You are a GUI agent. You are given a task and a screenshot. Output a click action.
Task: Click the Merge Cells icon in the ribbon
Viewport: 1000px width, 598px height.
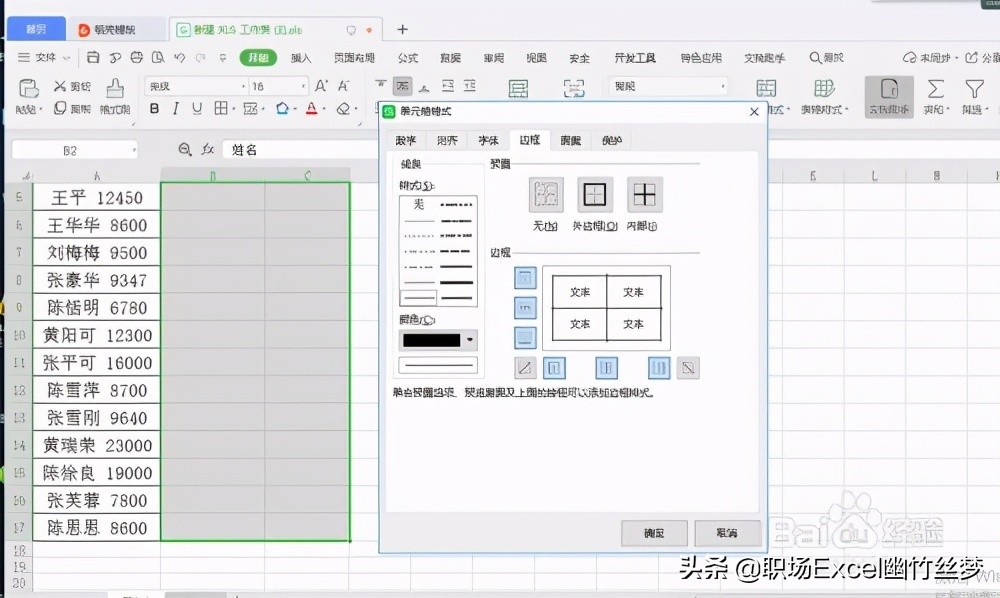[574, 88]
